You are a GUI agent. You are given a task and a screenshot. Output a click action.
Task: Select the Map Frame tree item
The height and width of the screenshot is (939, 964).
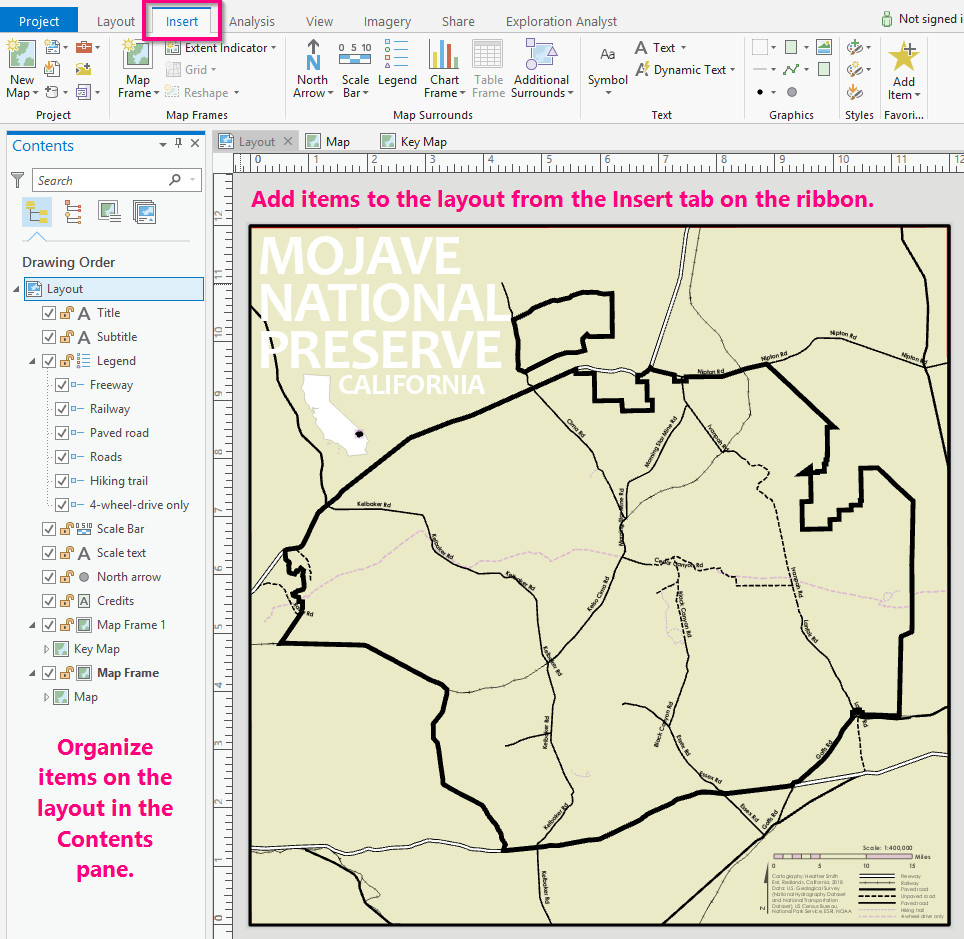tap(127, 673)
